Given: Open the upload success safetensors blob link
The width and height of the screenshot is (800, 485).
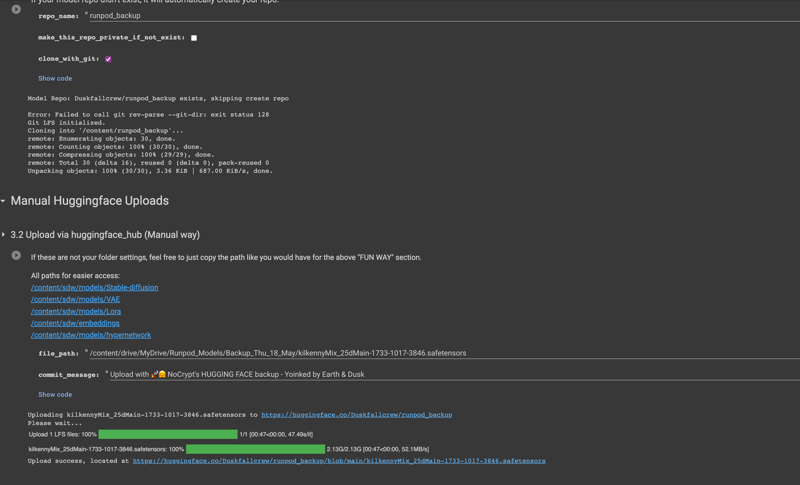Looking at the screenshot, I should [x=339, y=461].
